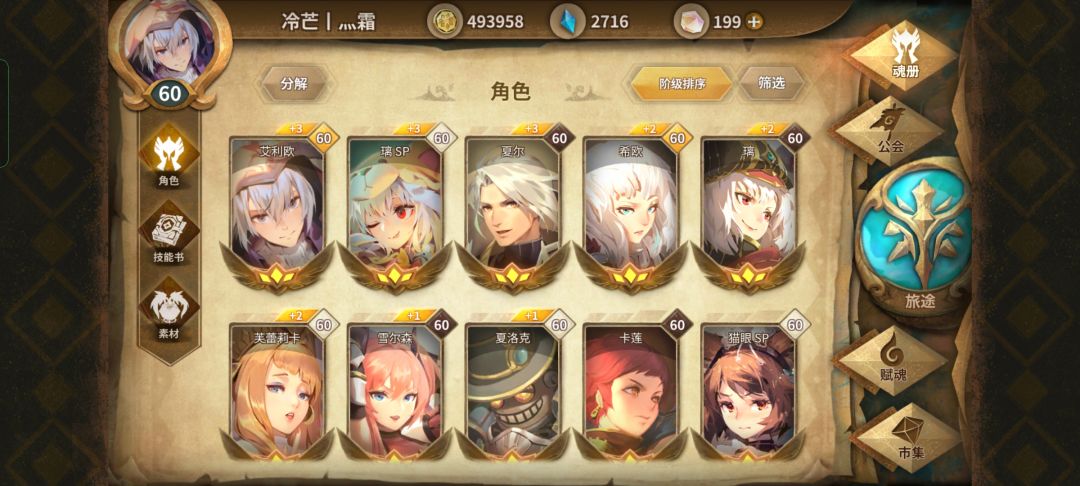Viewport: 1080px width, 486px height.
Task: Switch to the 角色 characters tab
Action: tap(169, 158)
